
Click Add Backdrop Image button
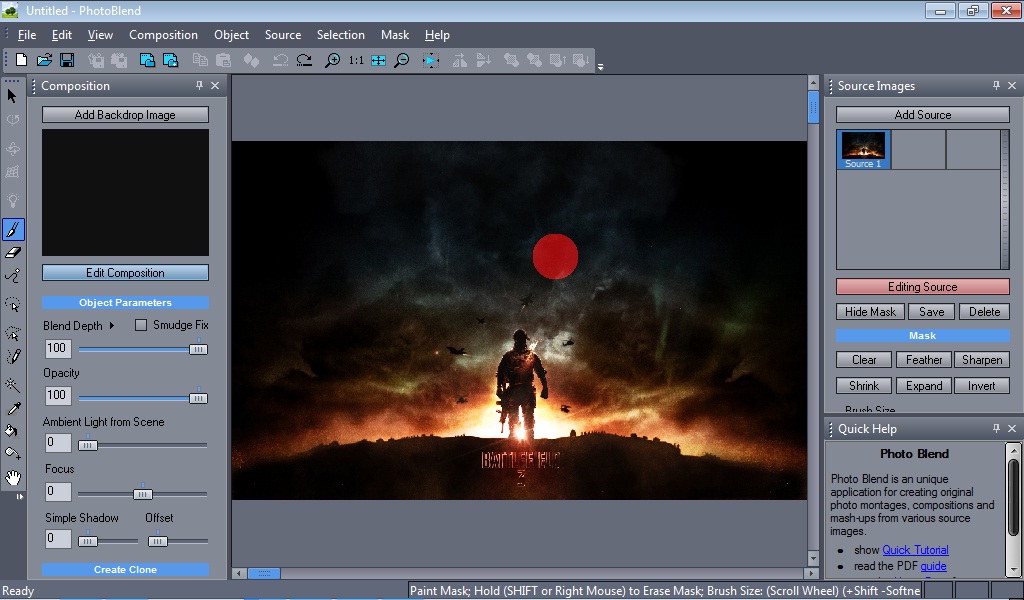(125, 115)
